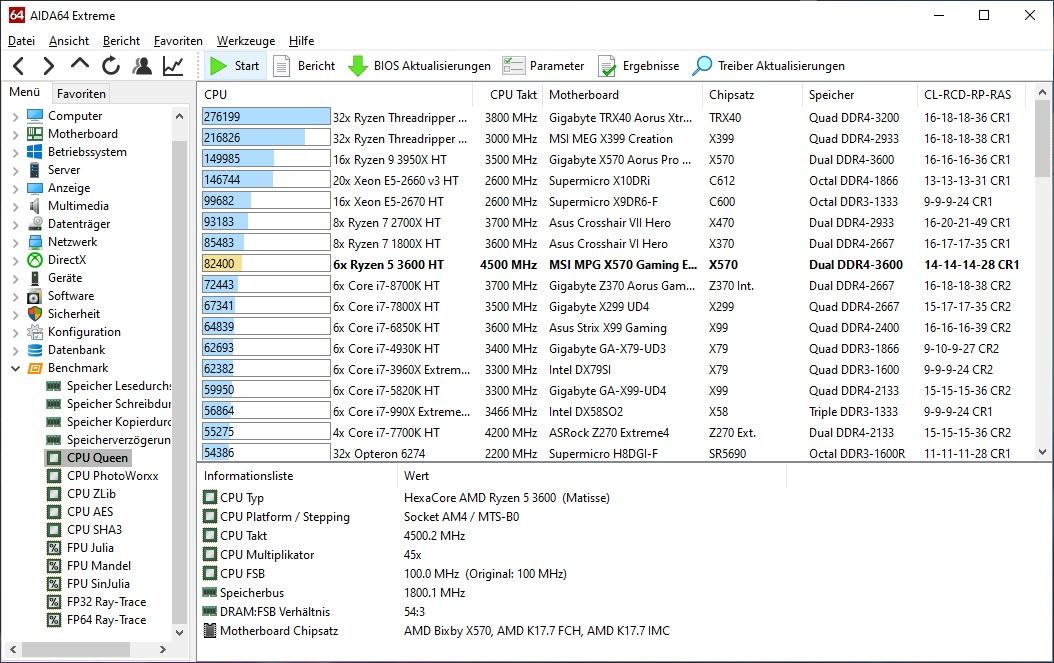Select FPU SinJulia benchmark icon
This screenshot has width=1054, height=663.
54,584
